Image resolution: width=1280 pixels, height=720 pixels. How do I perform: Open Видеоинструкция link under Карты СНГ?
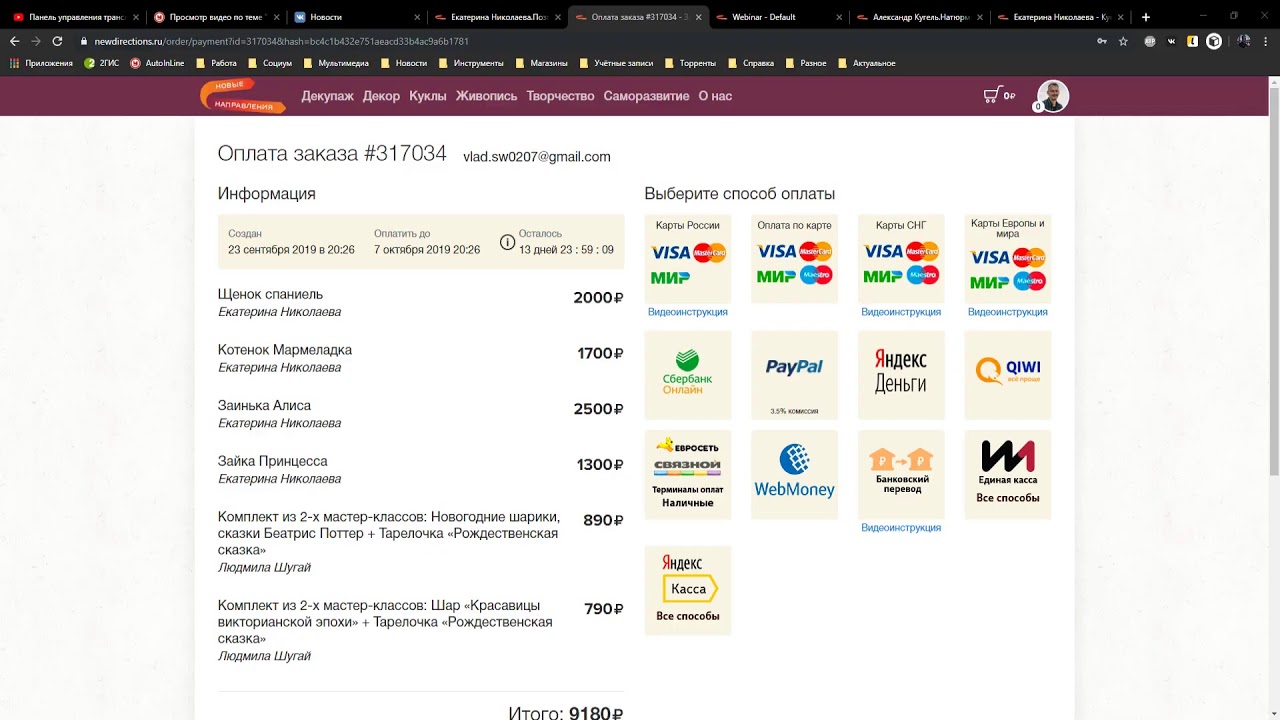point(901,312)
